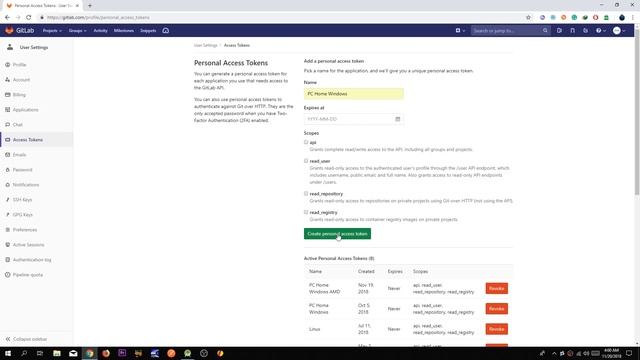Open Notifications in settings sidebar

click(26, 185)
